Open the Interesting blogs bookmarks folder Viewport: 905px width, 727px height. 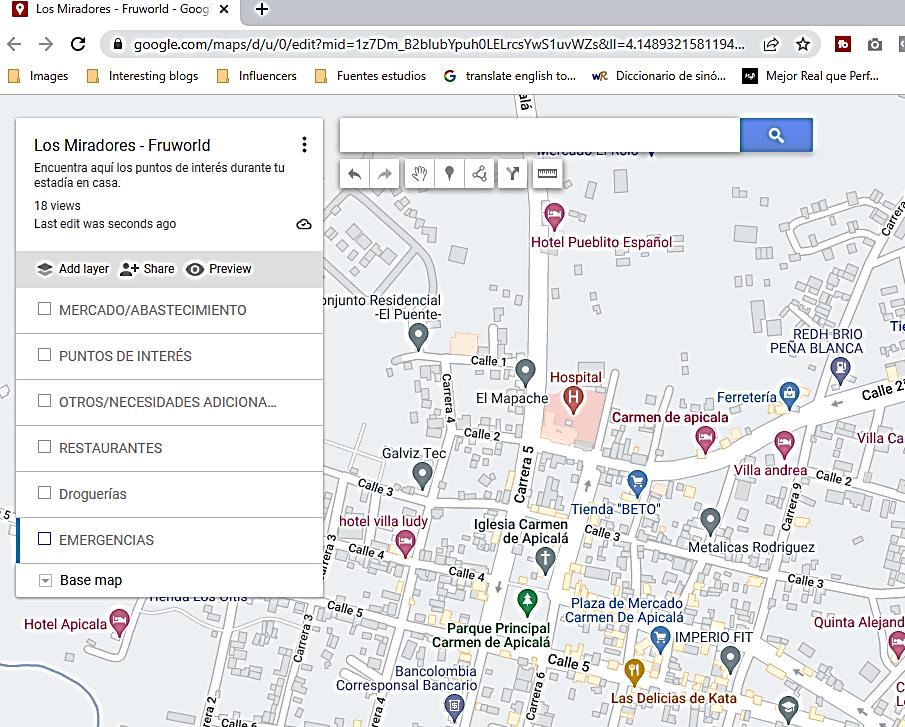(x=142, y=76)
